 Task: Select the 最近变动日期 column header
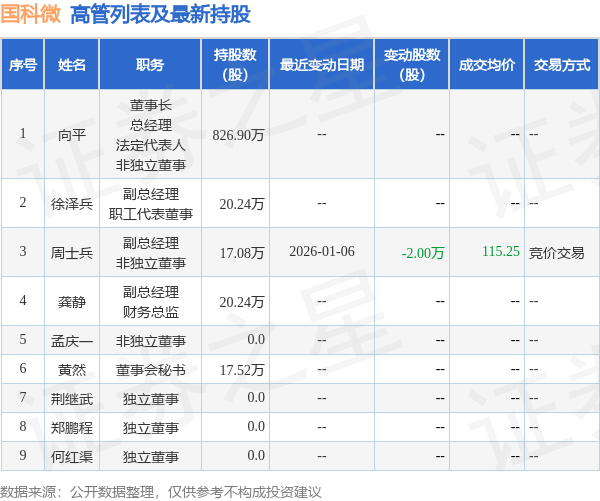click(322, 64)
